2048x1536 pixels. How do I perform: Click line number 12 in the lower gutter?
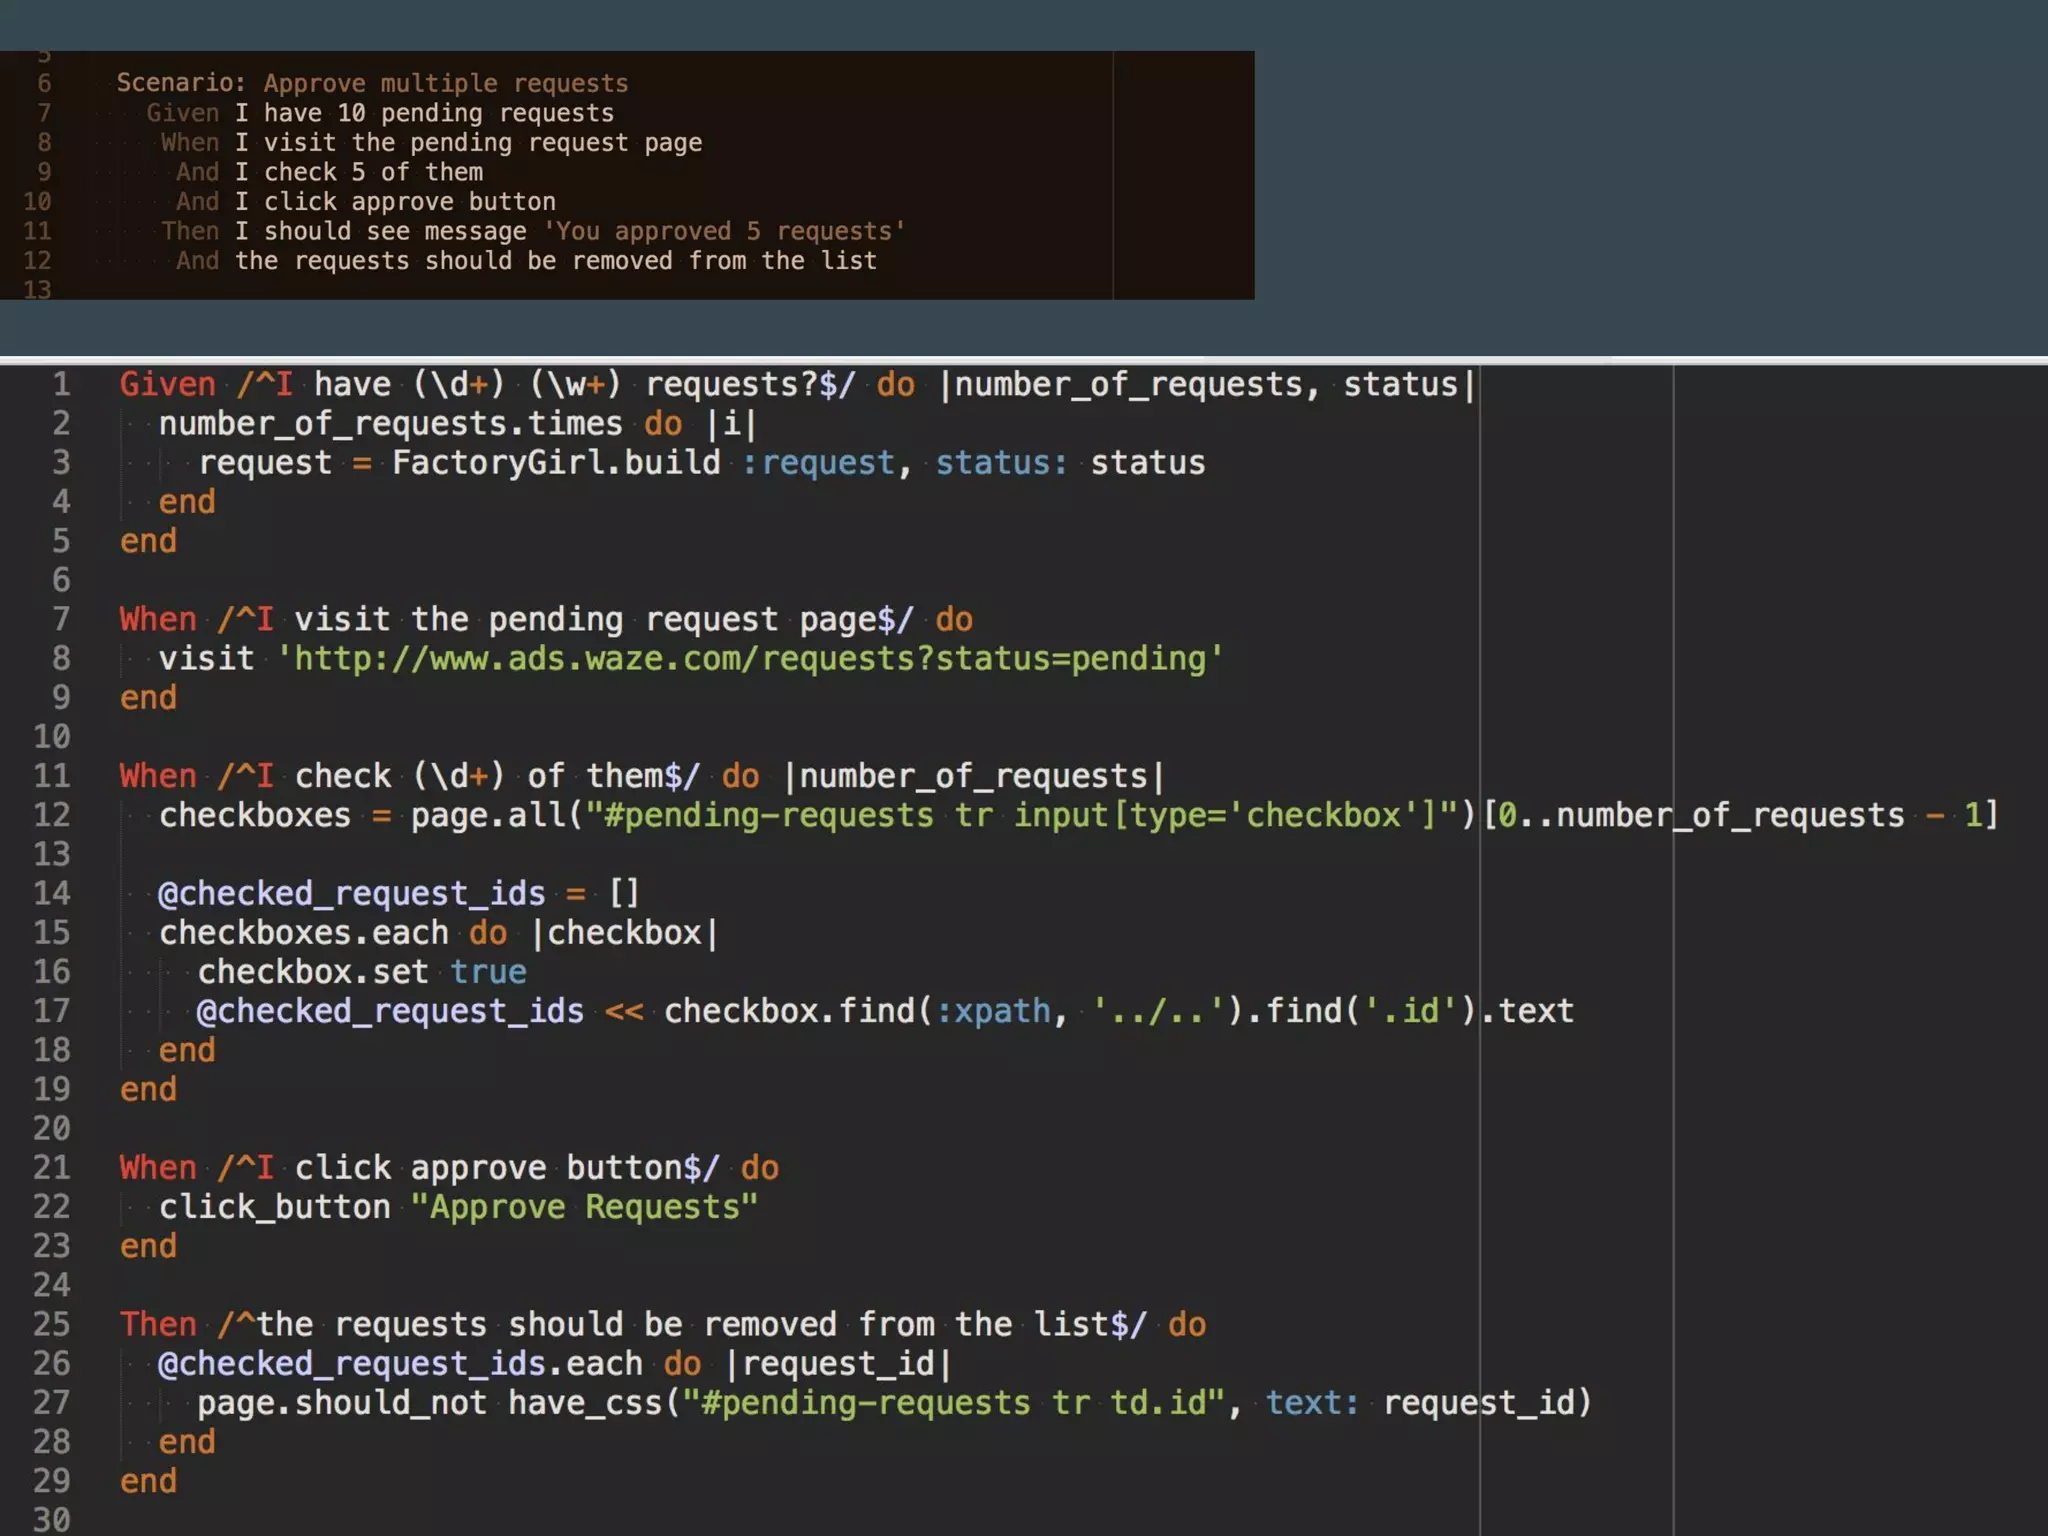click(52, 815)
